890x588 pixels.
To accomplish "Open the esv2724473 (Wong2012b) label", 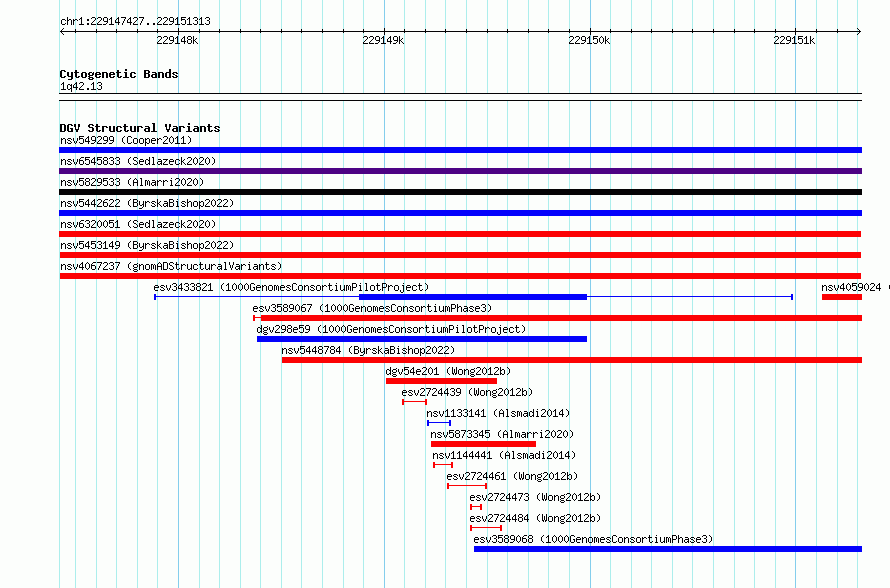I will (535, 497).
